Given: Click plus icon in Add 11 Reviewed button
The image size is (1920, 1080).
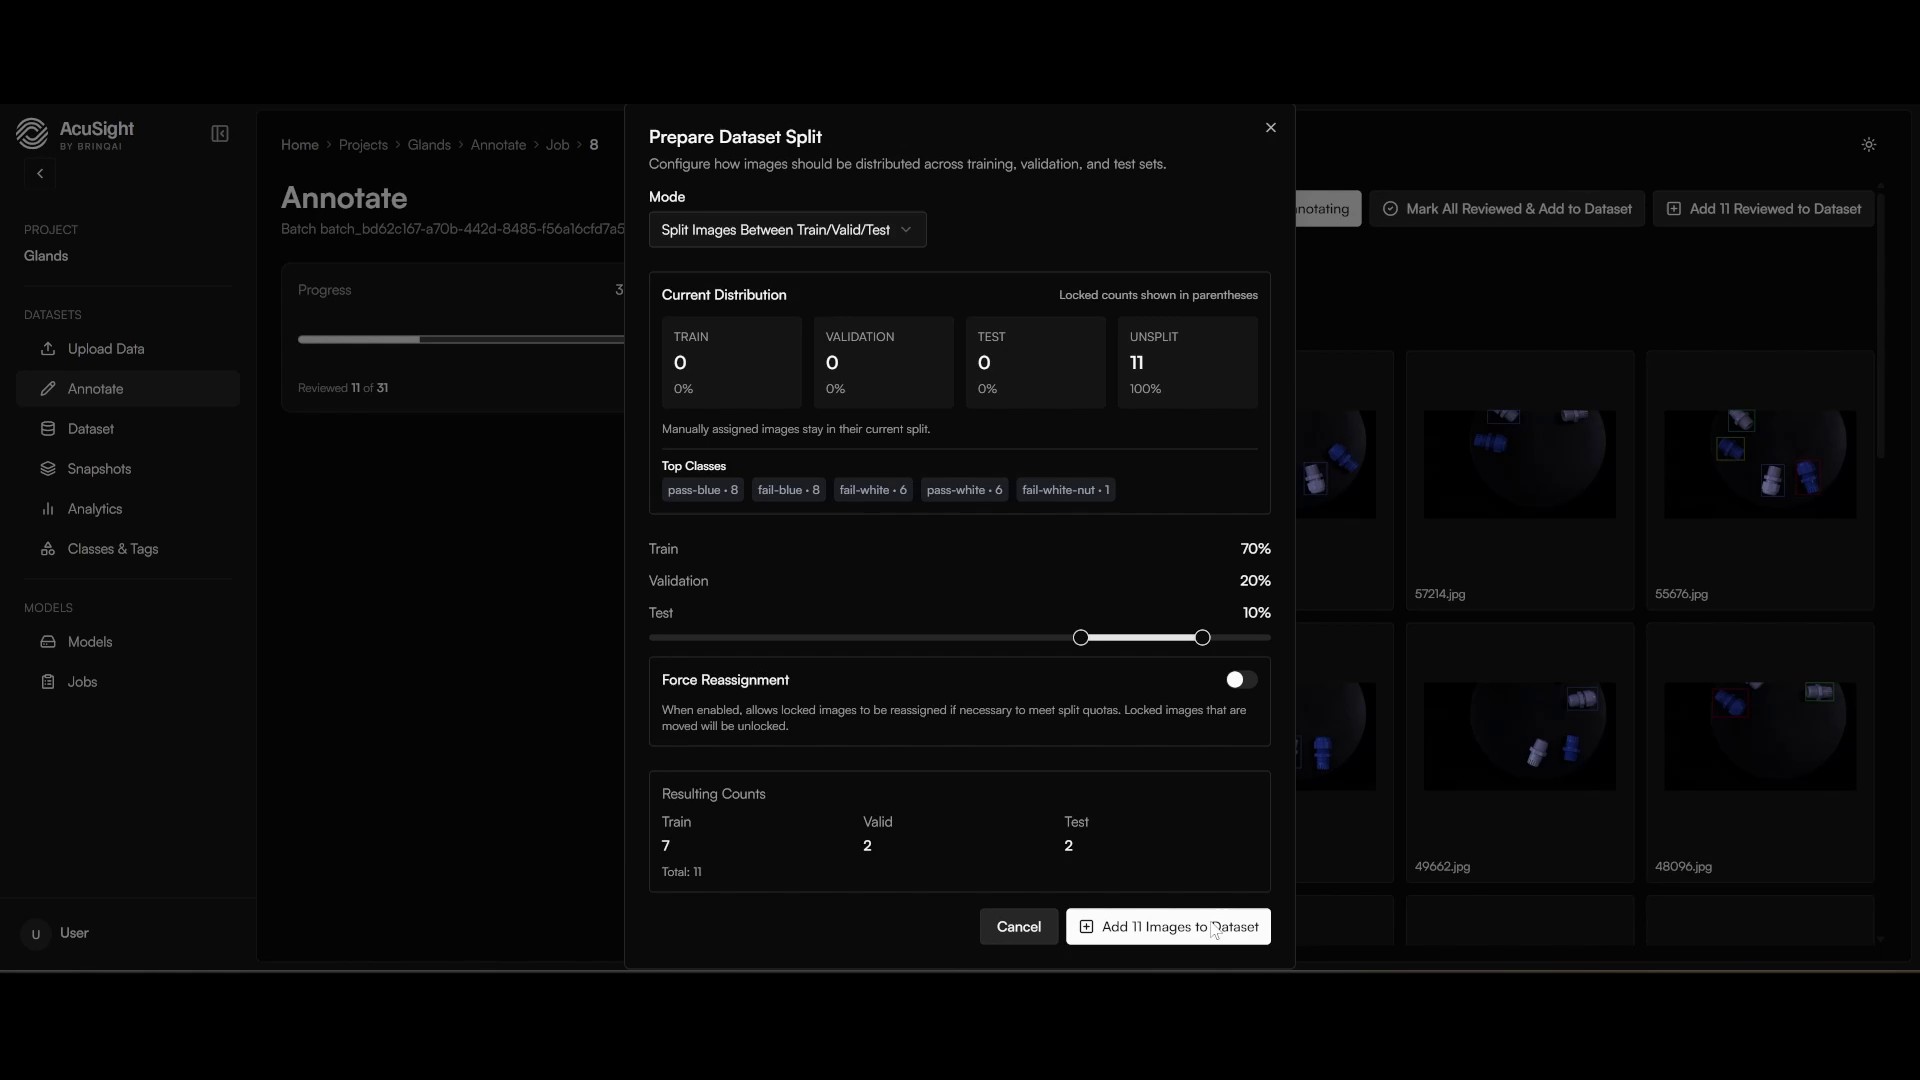Looking at the screenshot, I should 1674,209.
